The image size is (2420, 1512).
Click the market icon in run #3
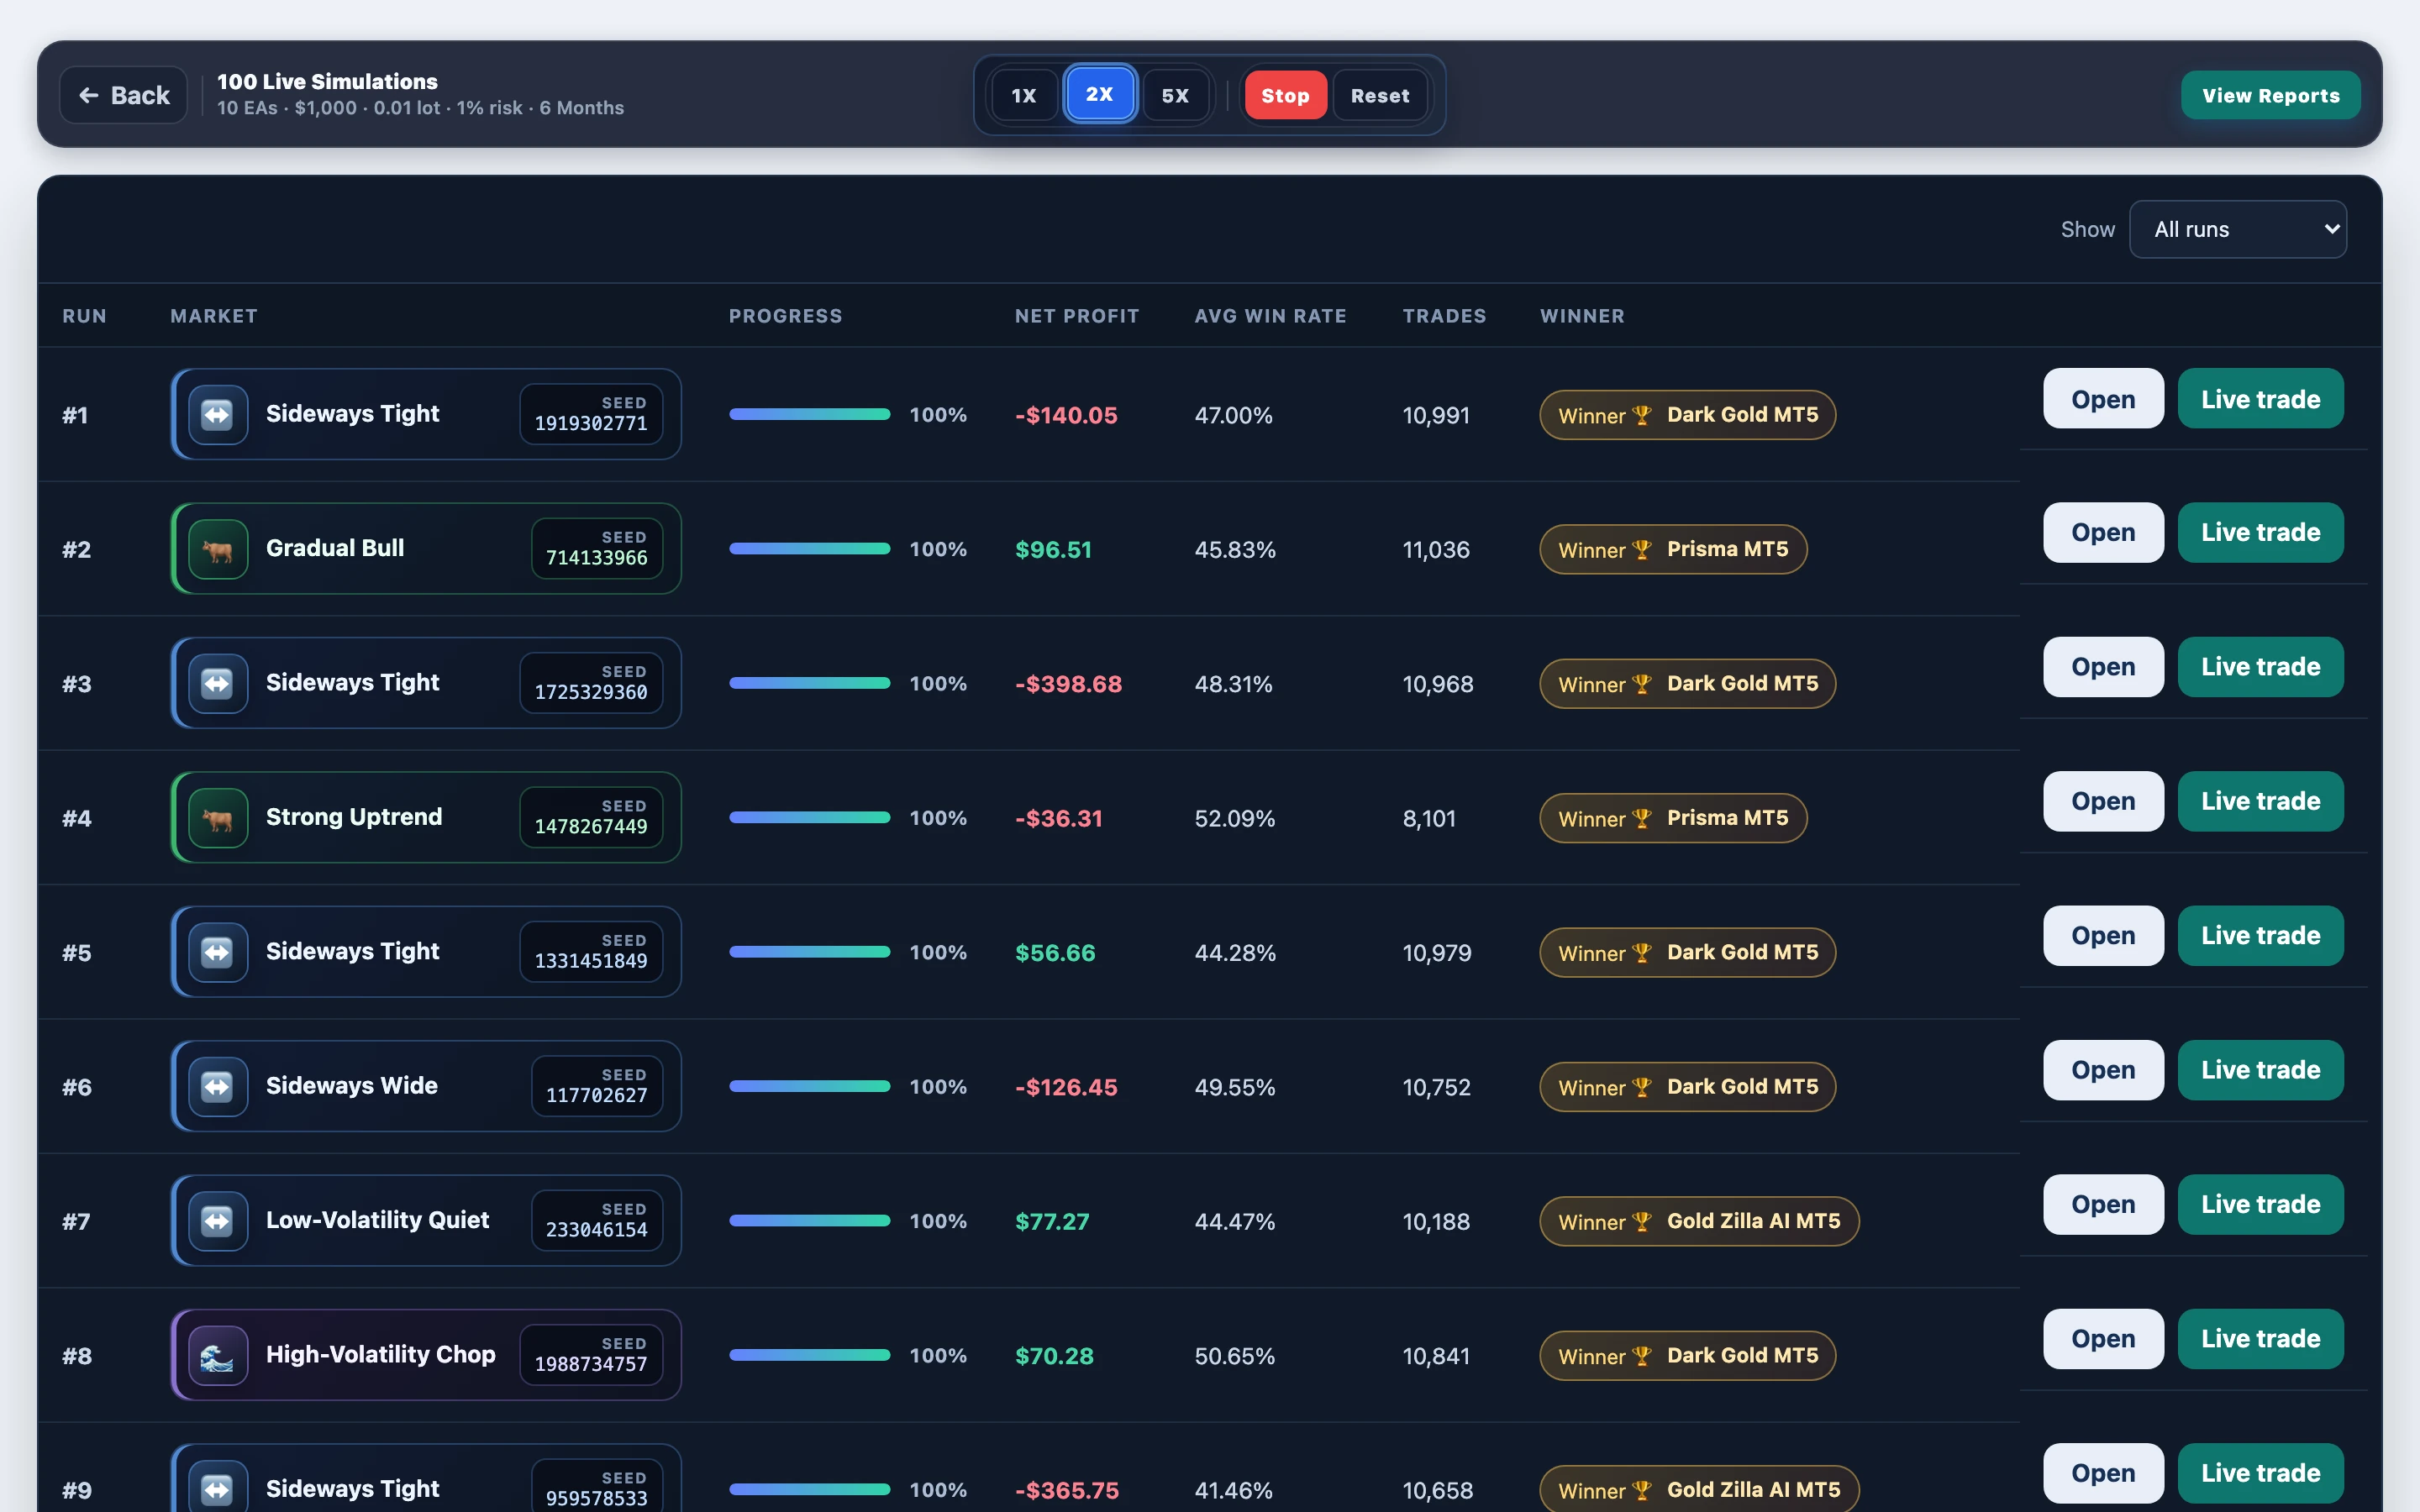tap(218, 683)
